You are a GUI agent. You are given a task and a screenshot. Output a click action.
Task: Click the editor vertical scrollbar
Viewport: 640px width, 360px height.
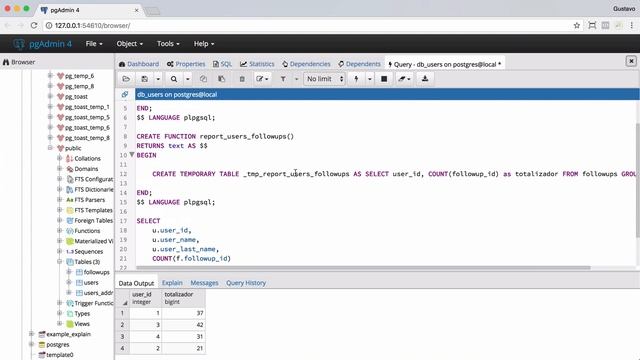638,180
